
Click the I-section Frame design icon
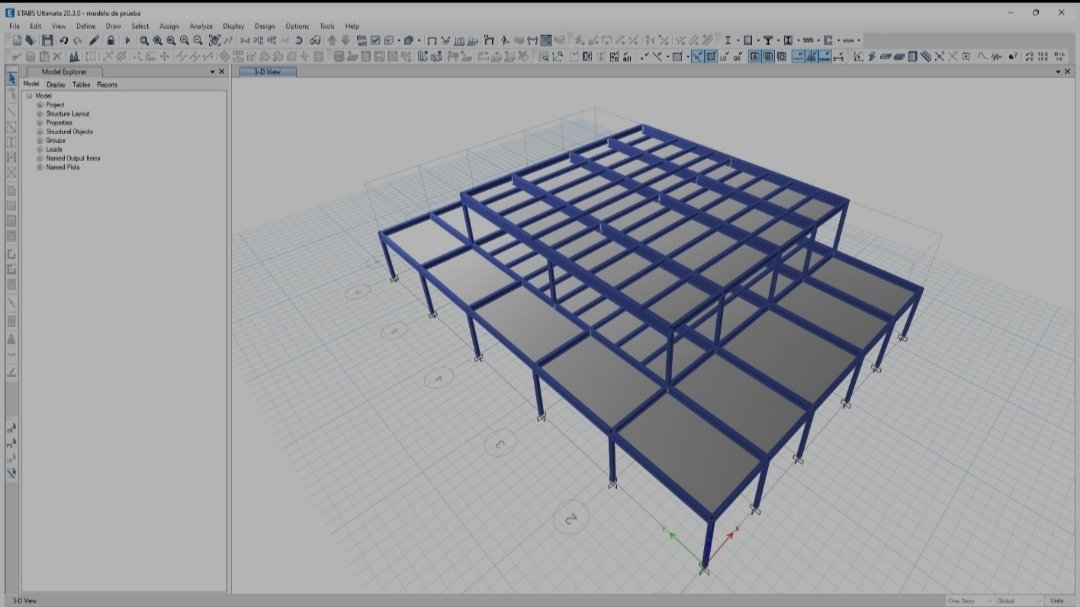(x=727, y=41)
